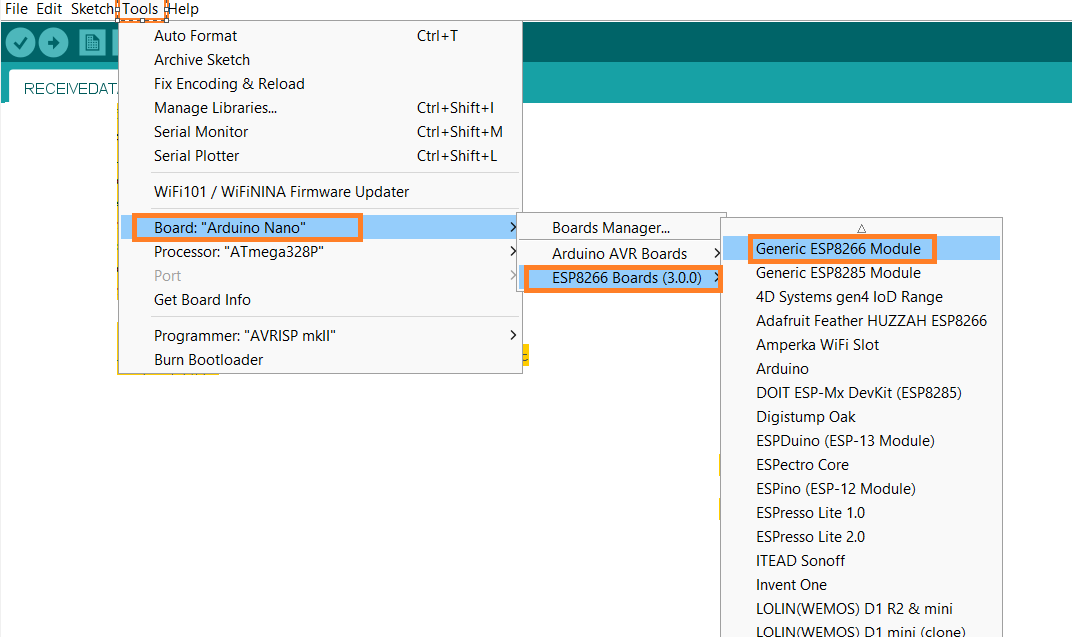Expand the Programmer: "AVRISP mkII" submenu
The height and width of the screenshot is (637, 1072).
point(320,336)
